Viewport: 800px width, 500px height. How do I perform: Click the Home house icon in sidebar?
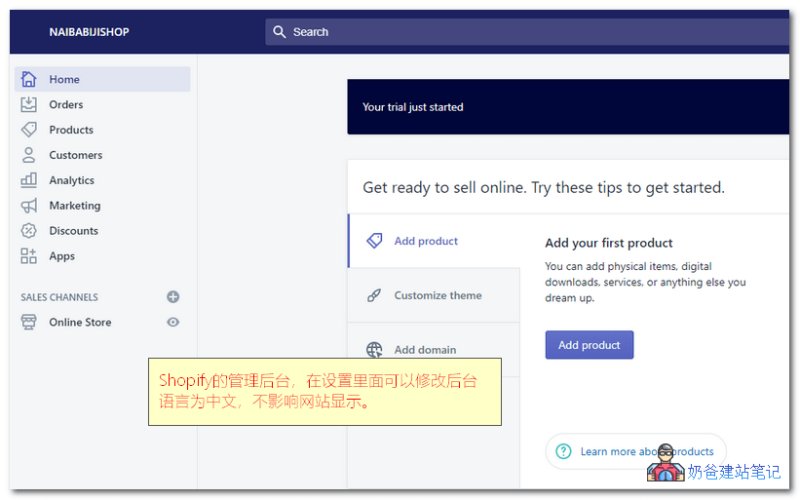(x=29, y=79)
